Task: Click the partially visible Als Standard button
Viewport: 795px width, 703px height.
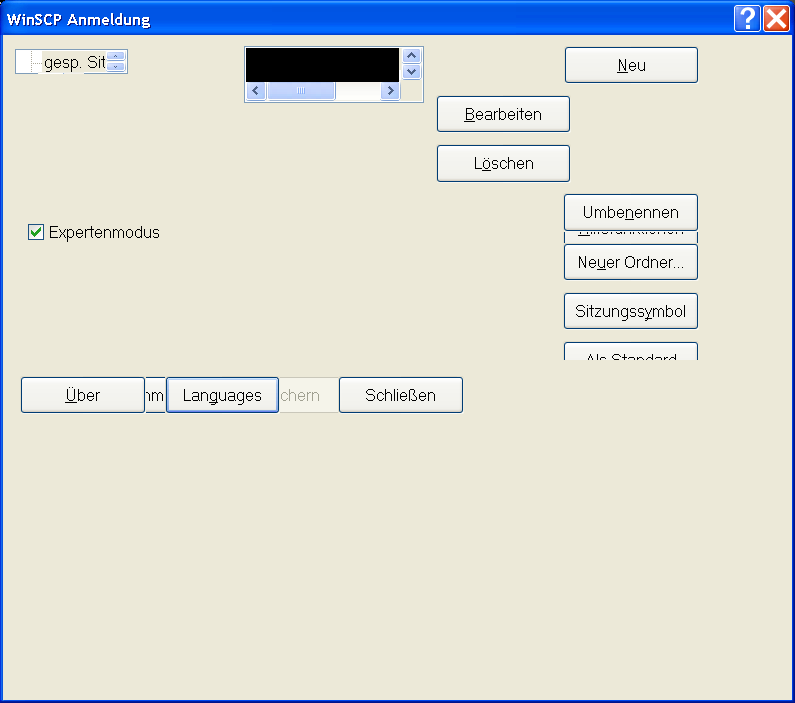Action: [631, 353]
